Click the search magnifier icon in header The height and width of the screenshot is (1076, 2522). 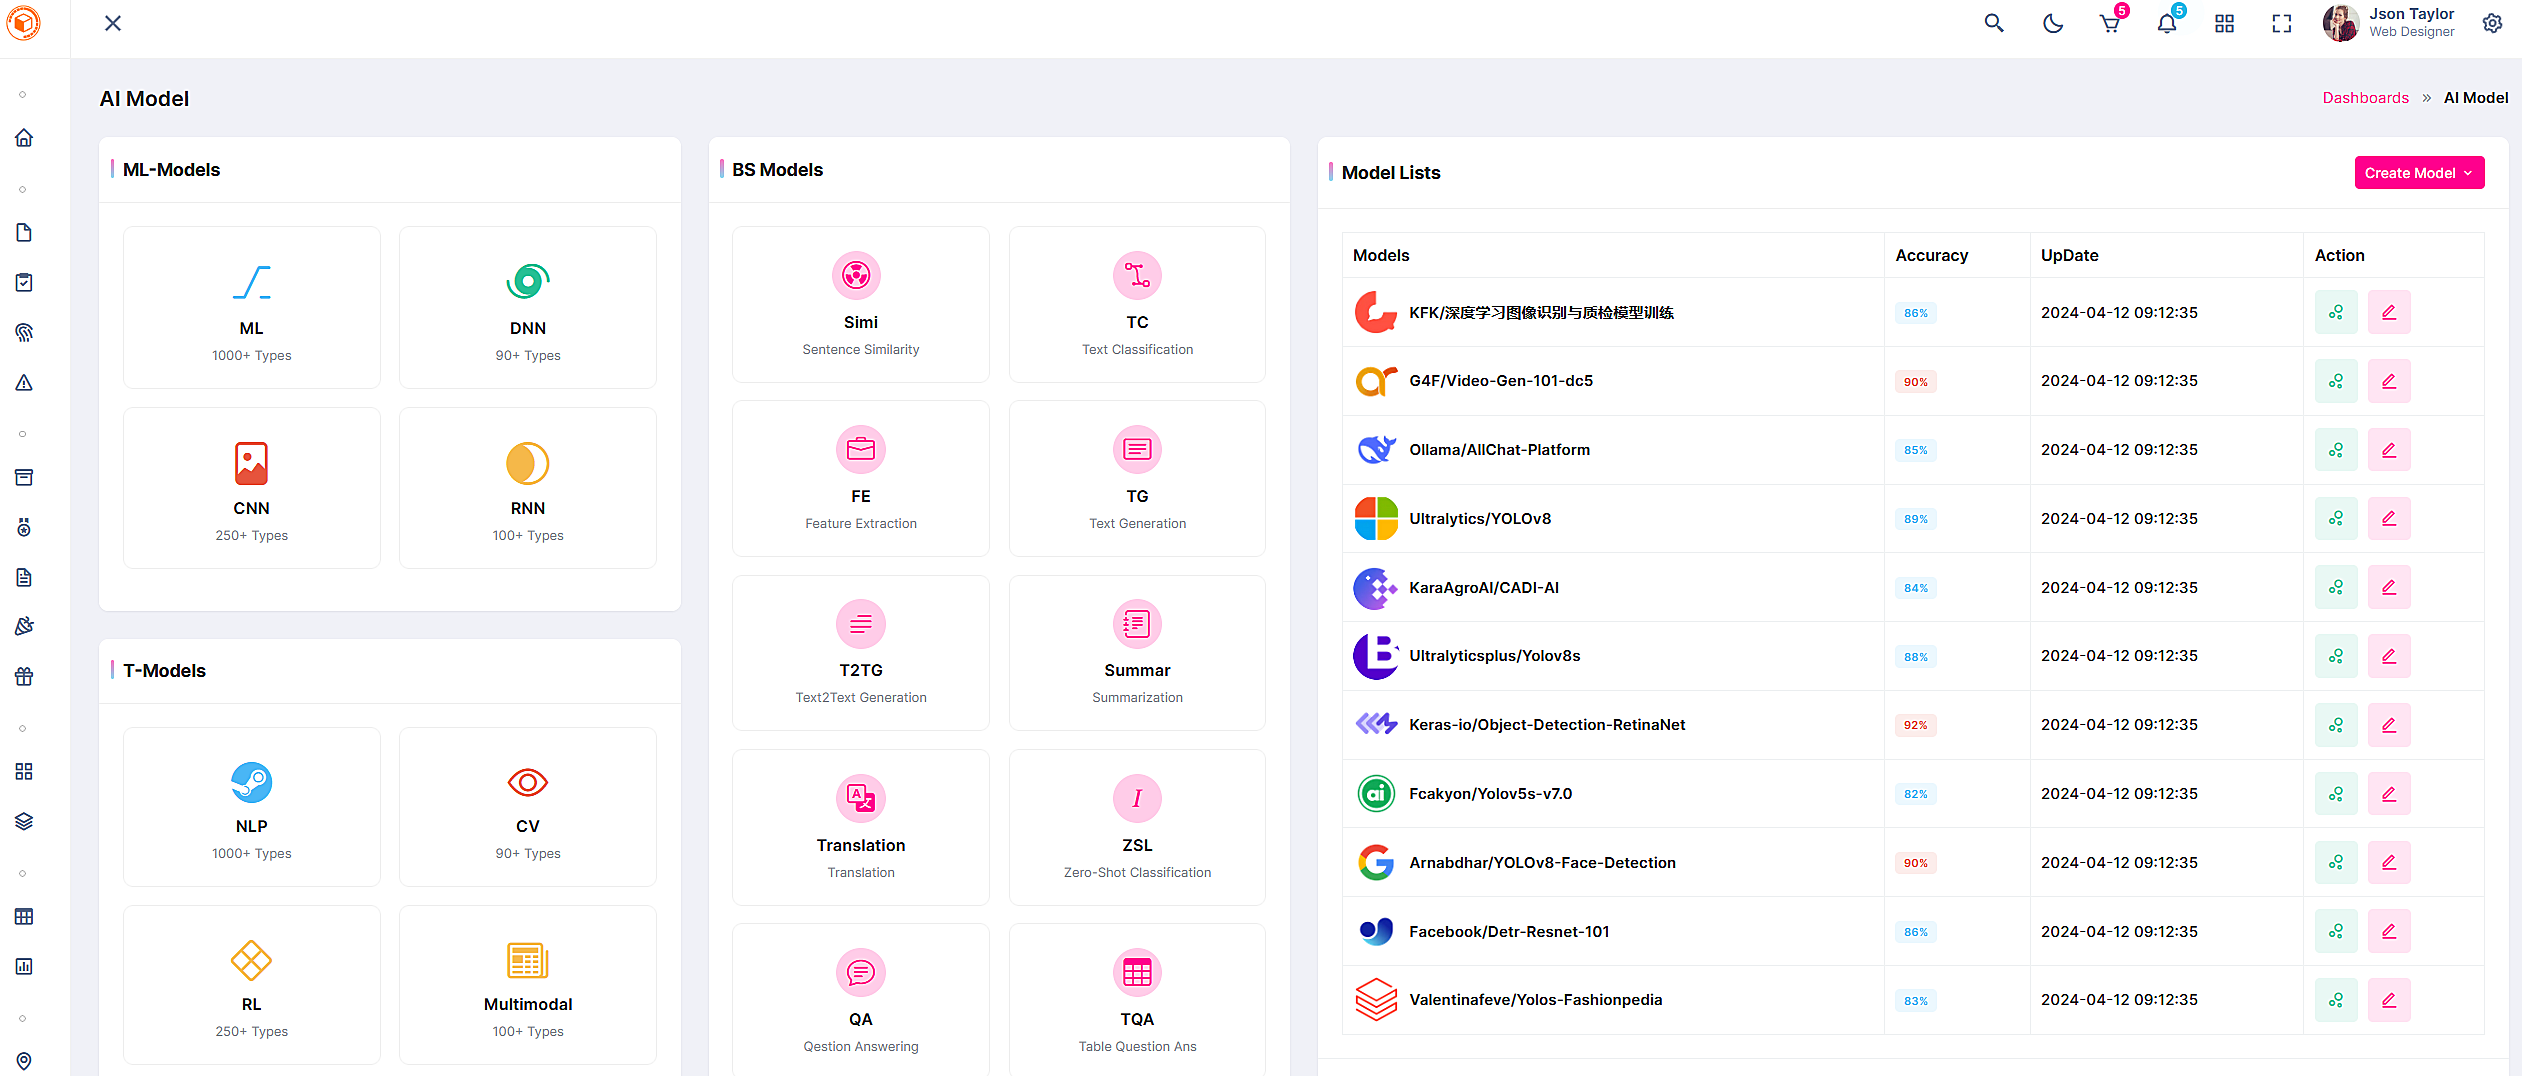(x=1993, y=24)
